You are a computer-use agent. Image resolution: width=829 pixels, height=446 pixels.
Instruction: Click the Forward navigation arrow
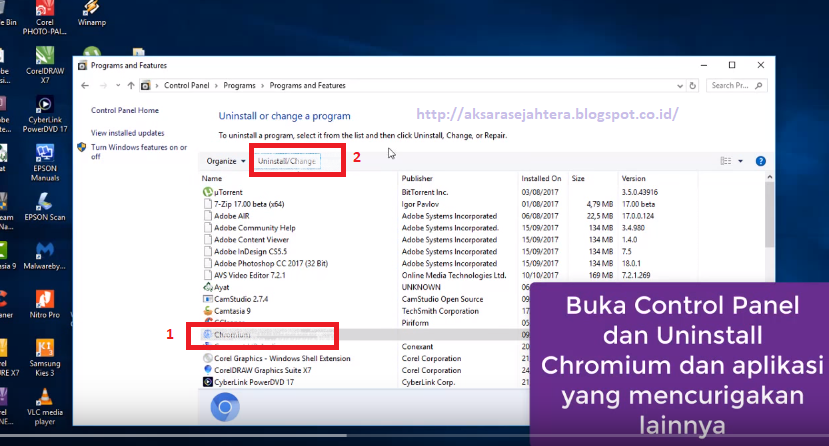[103, 86]
